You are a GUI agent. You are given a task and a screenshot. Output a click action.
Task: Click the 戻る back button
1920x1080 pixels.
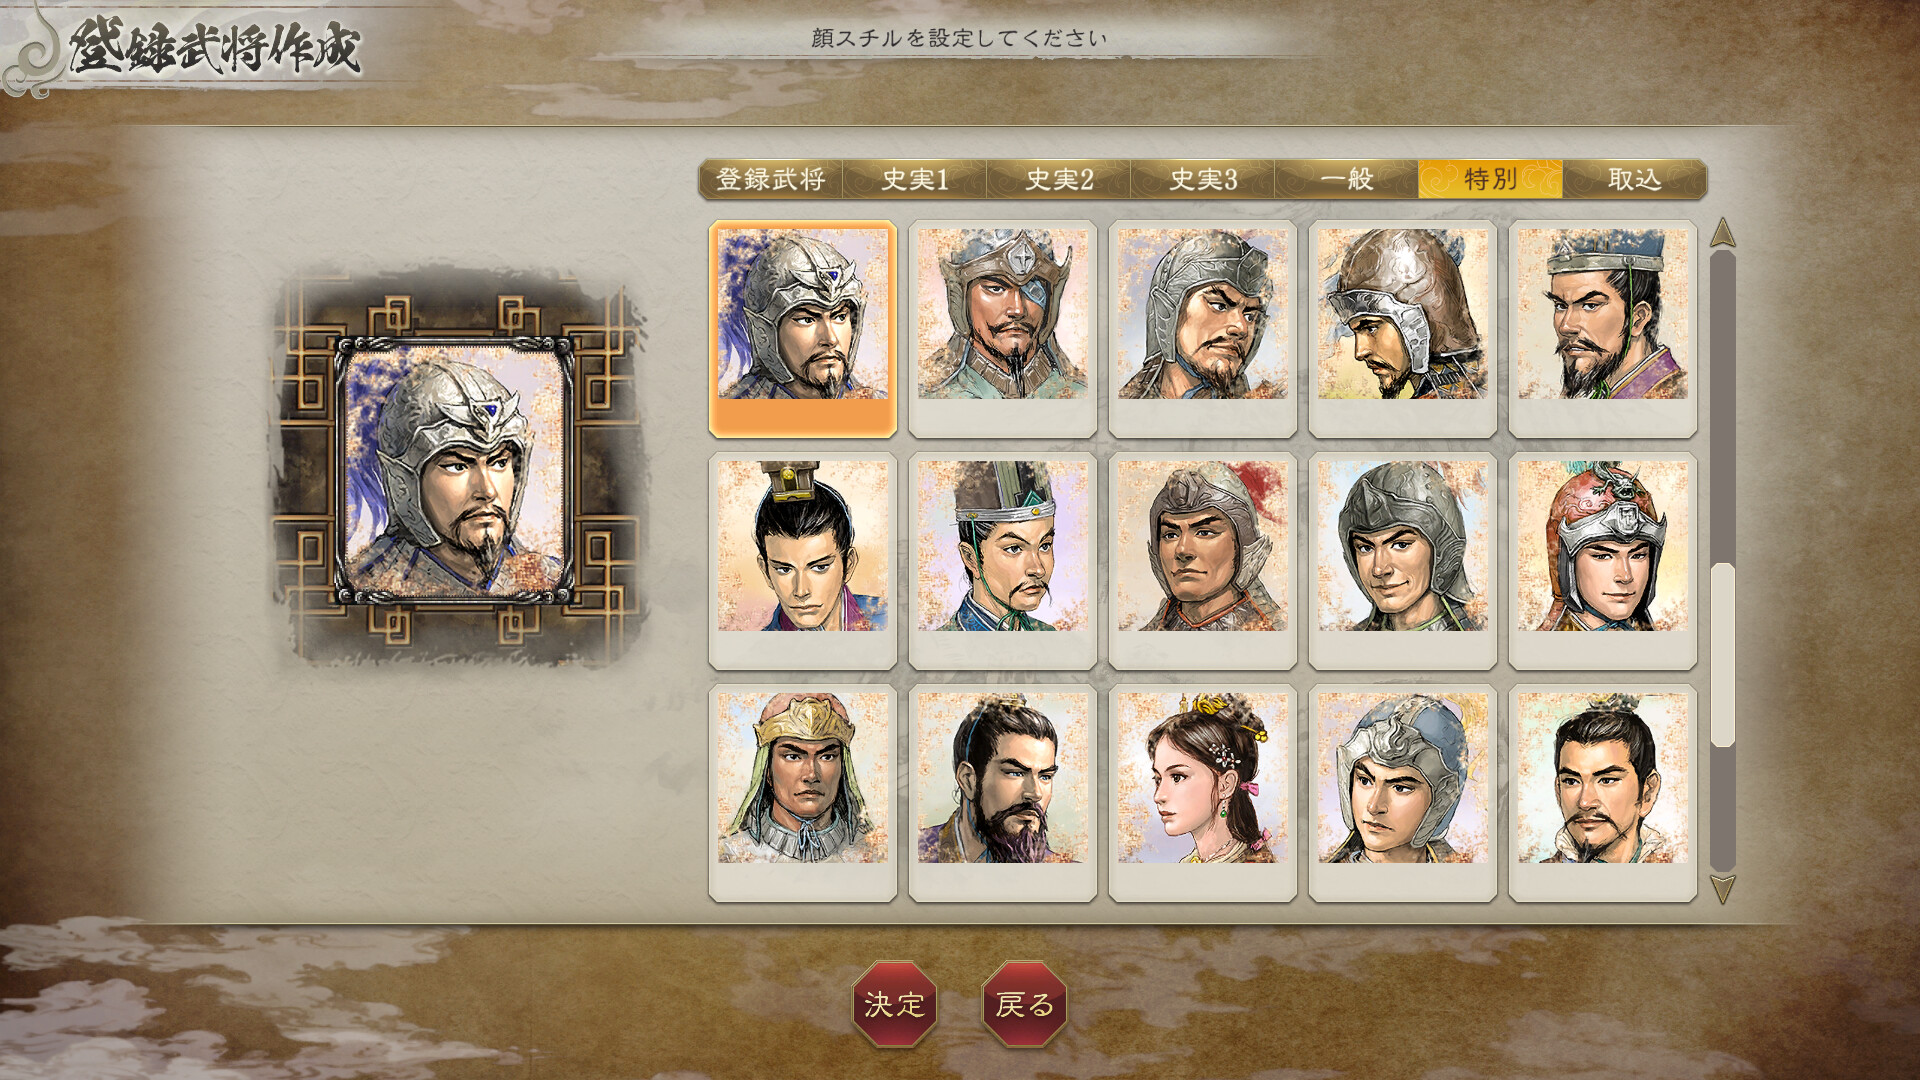(1025, 1004)
